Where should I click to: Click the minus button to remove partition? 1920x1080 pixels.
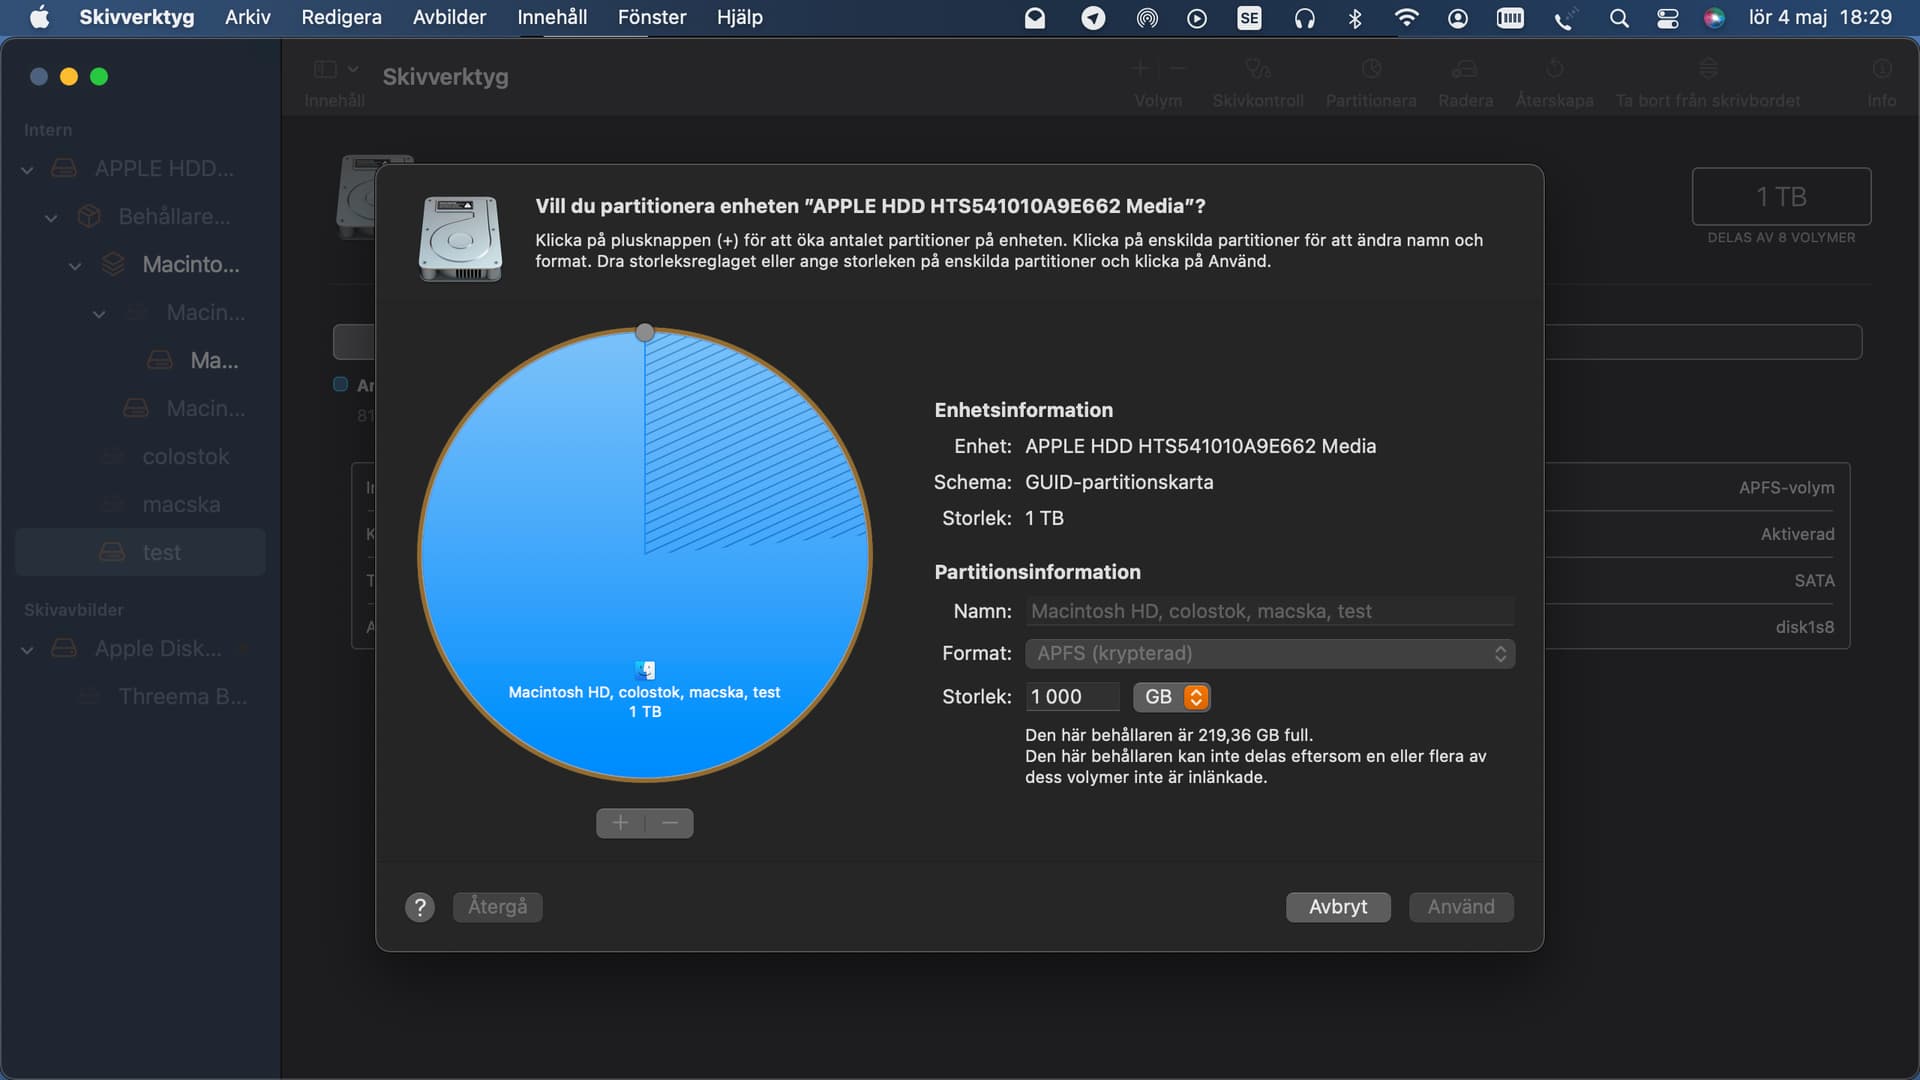[x=670, y=823]
